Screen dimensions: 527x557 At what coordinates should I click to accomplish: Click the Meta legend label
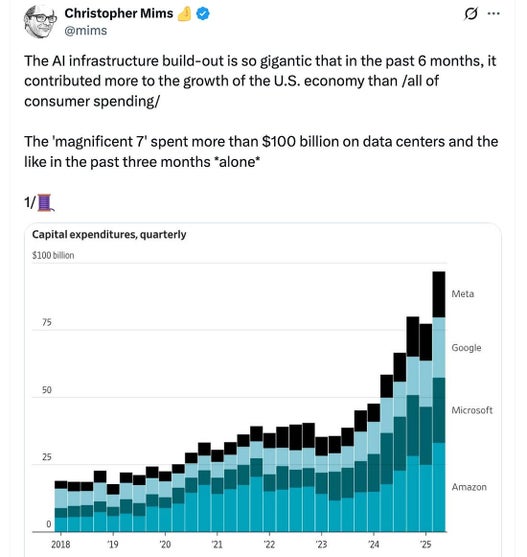coord(463,294)
